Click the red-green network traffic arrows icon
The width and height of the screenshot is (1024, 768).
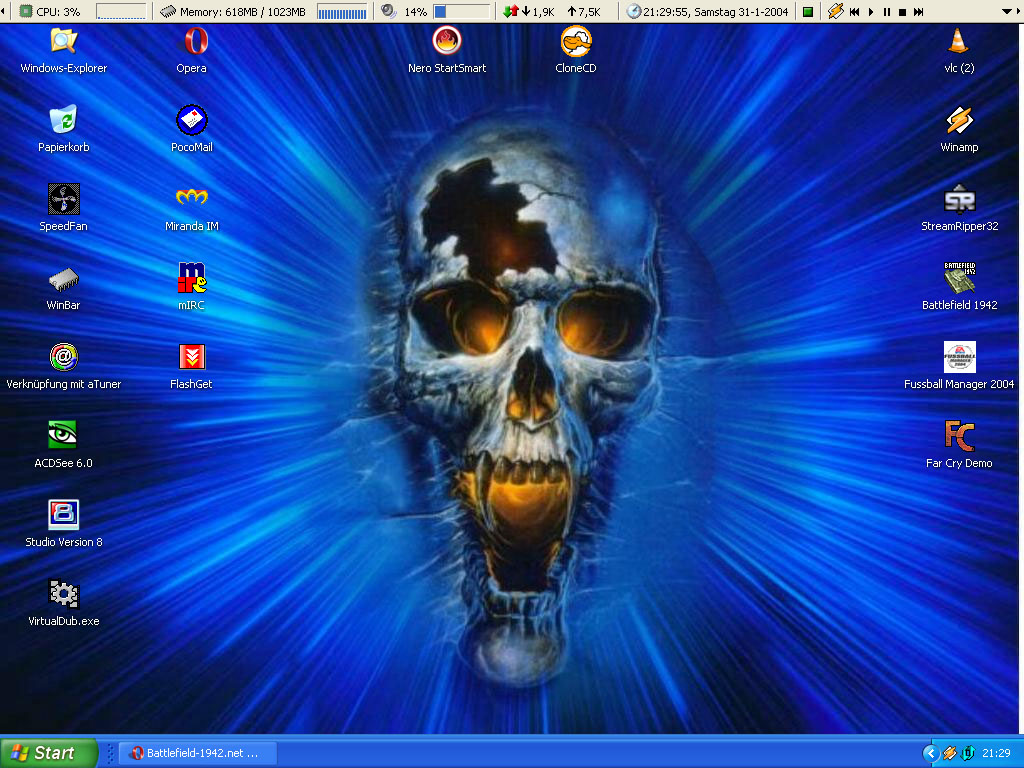point(510,11)
